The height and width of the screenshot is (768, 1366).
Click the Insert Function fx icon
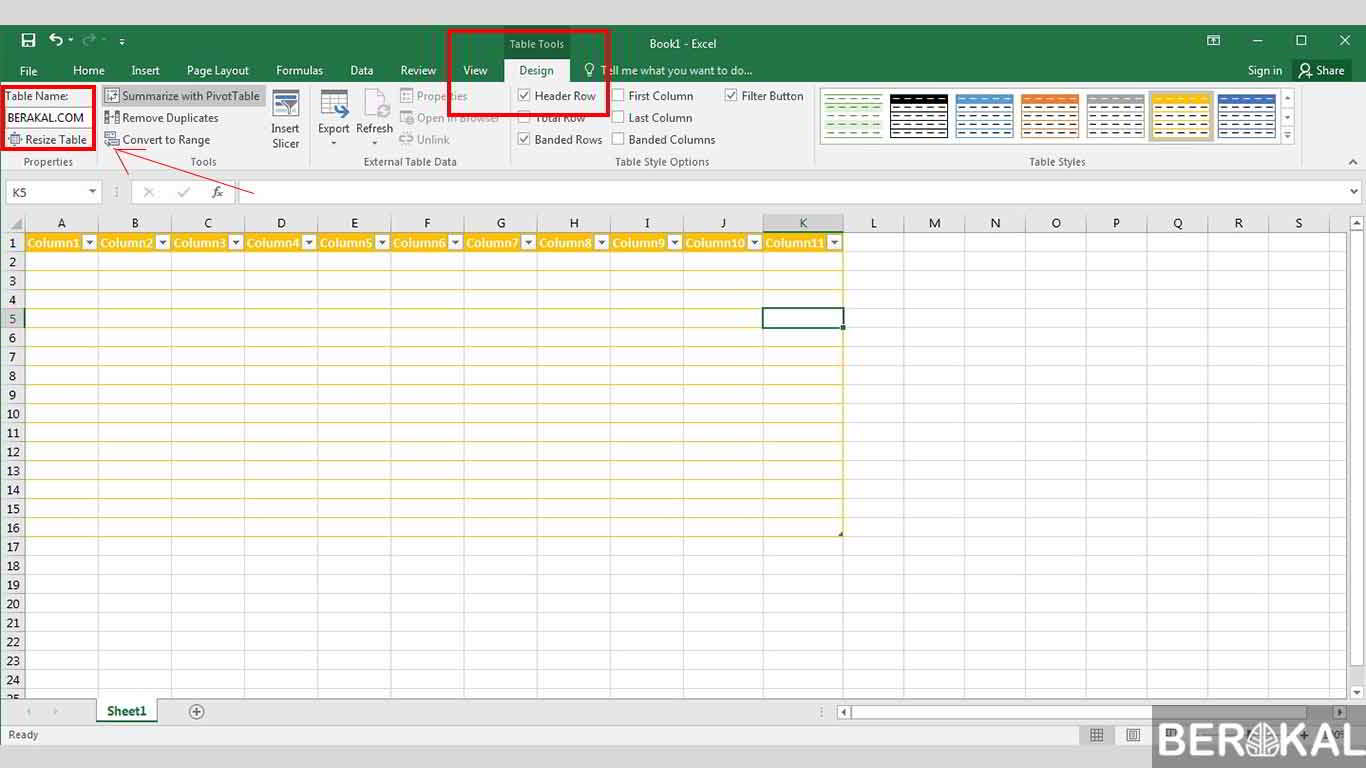(x=217, y=192)
